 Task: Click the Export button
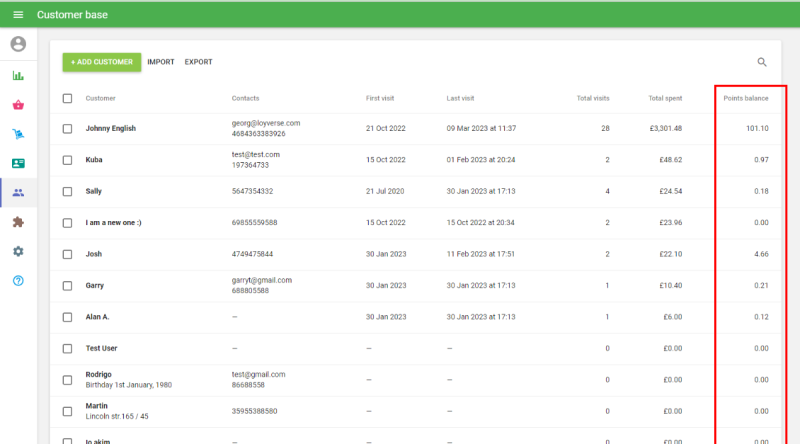coord(198,62)
